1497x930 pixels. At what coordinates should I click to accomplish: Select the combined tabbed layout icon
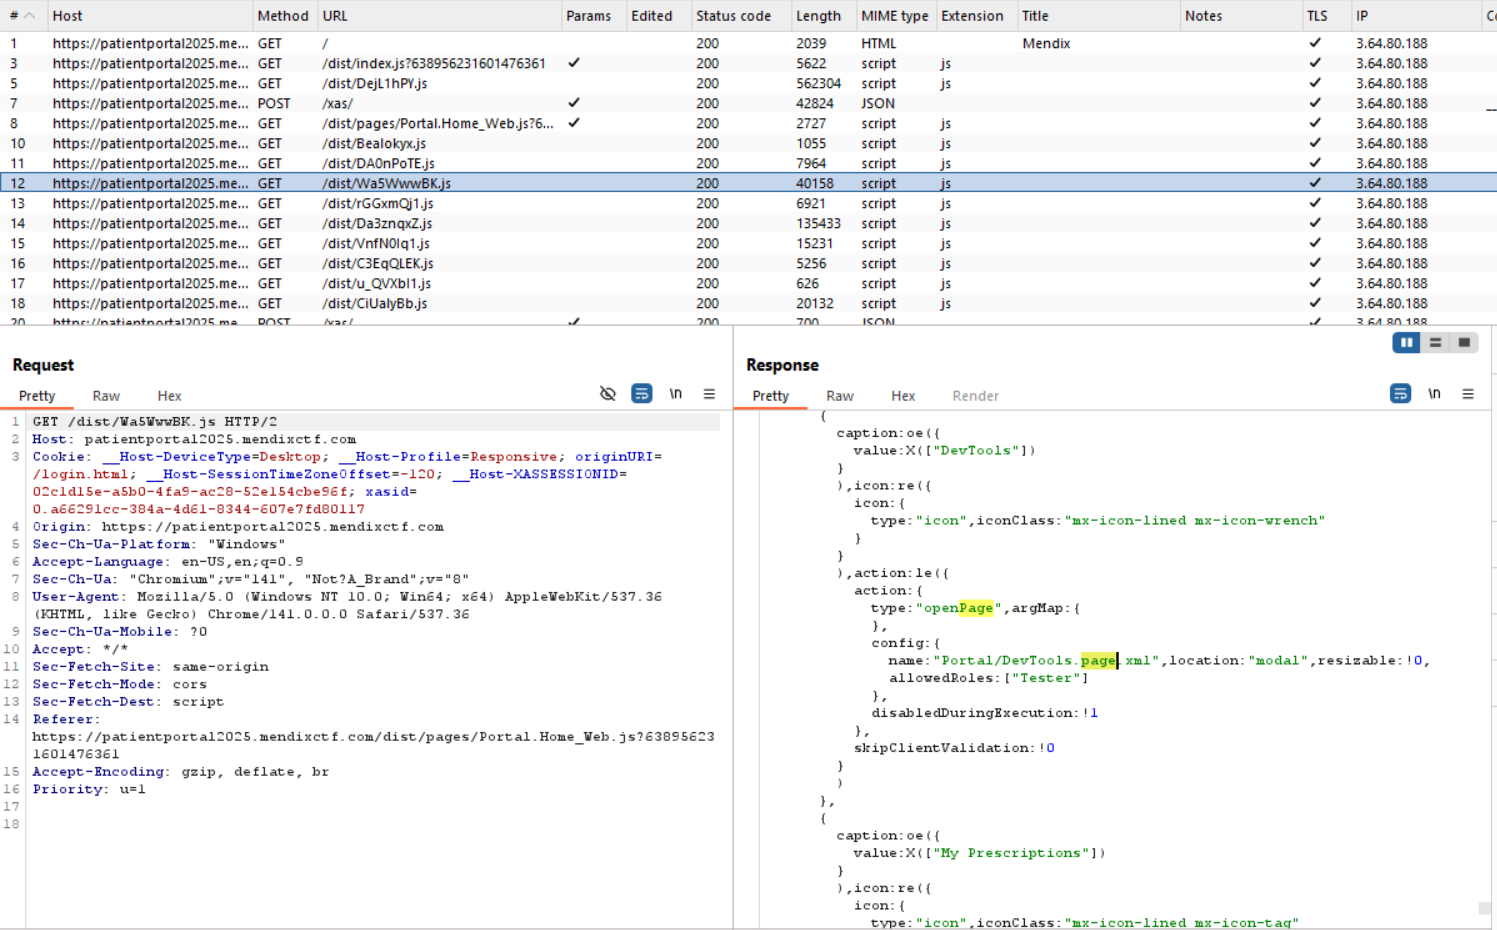[x=1464, y=343]
